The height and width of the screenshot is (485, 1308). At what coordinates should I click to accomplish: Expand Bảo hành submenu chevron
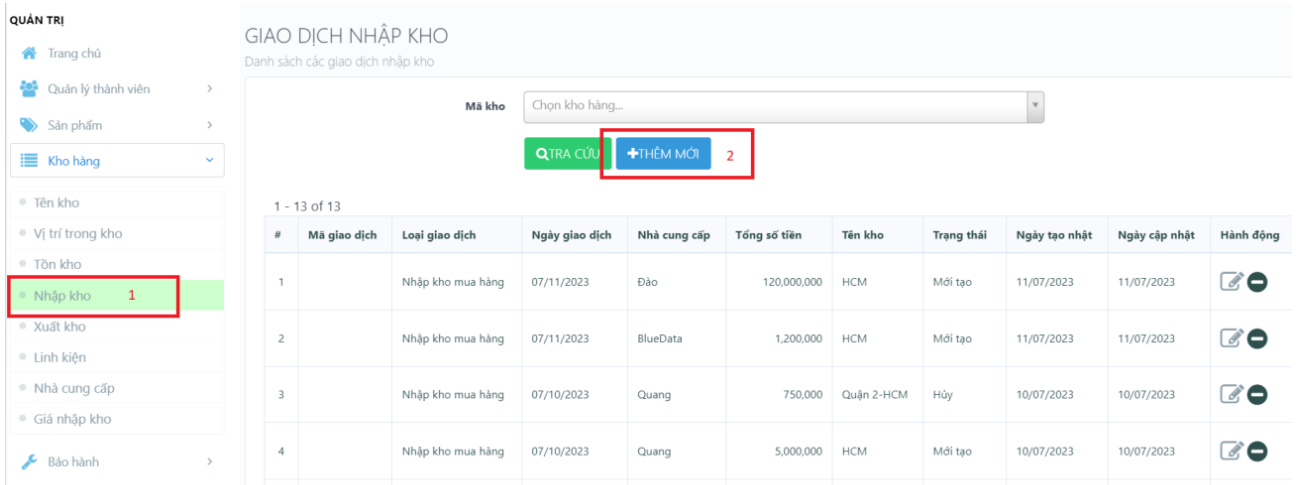[x=209, y=462]
